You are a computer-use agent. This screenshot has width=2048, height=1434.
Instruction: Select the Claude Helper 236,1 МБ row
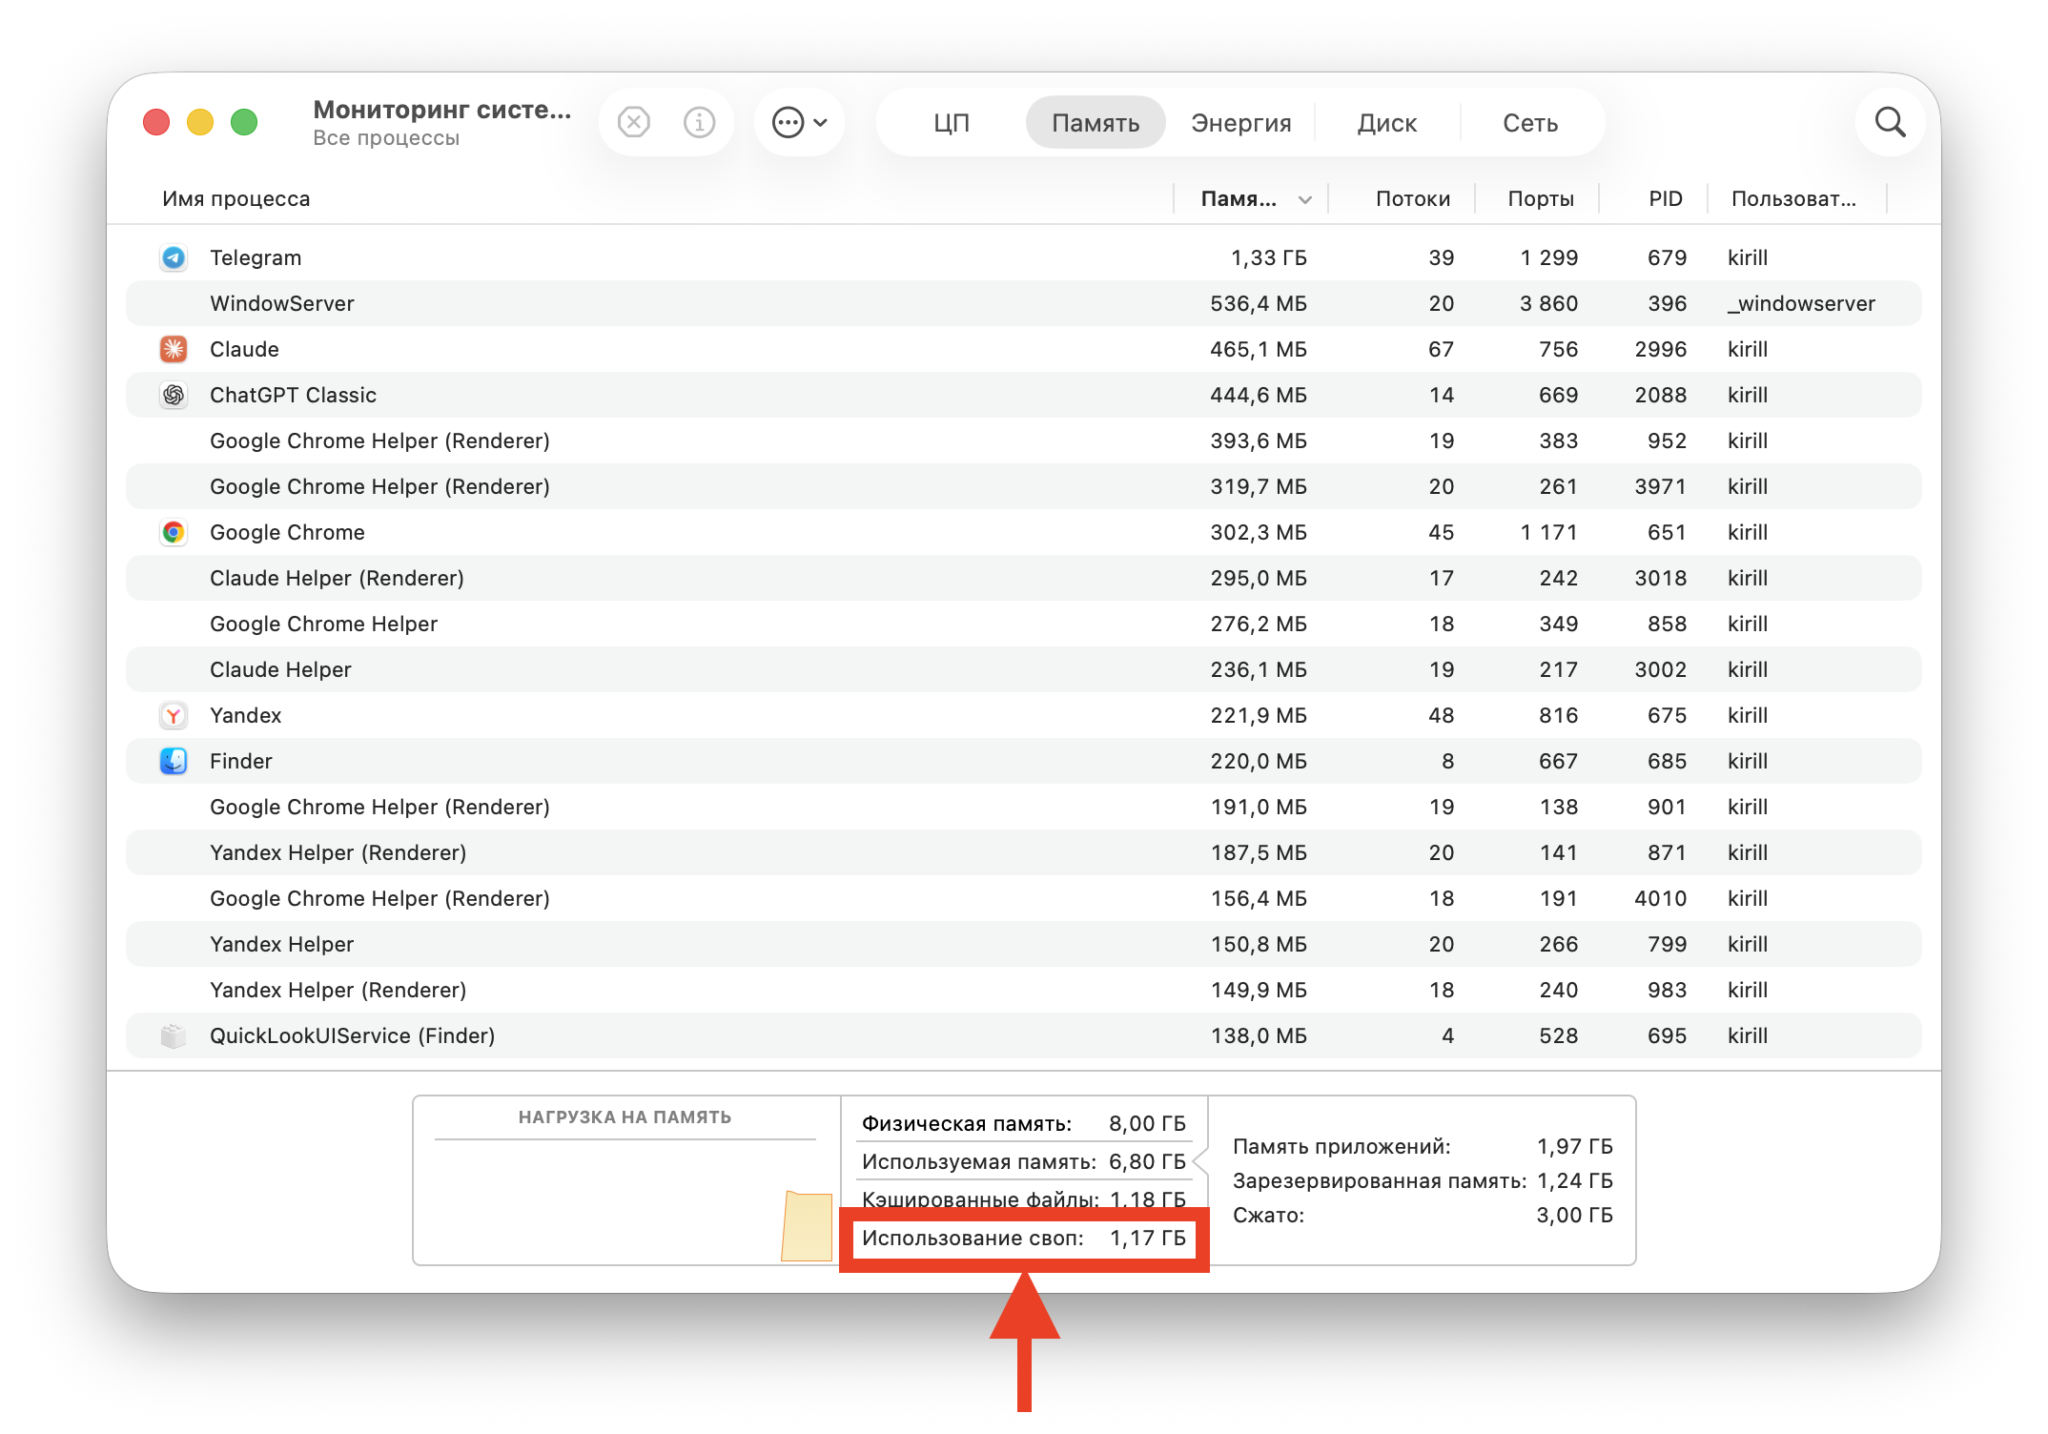click(x=1023, y=669)
